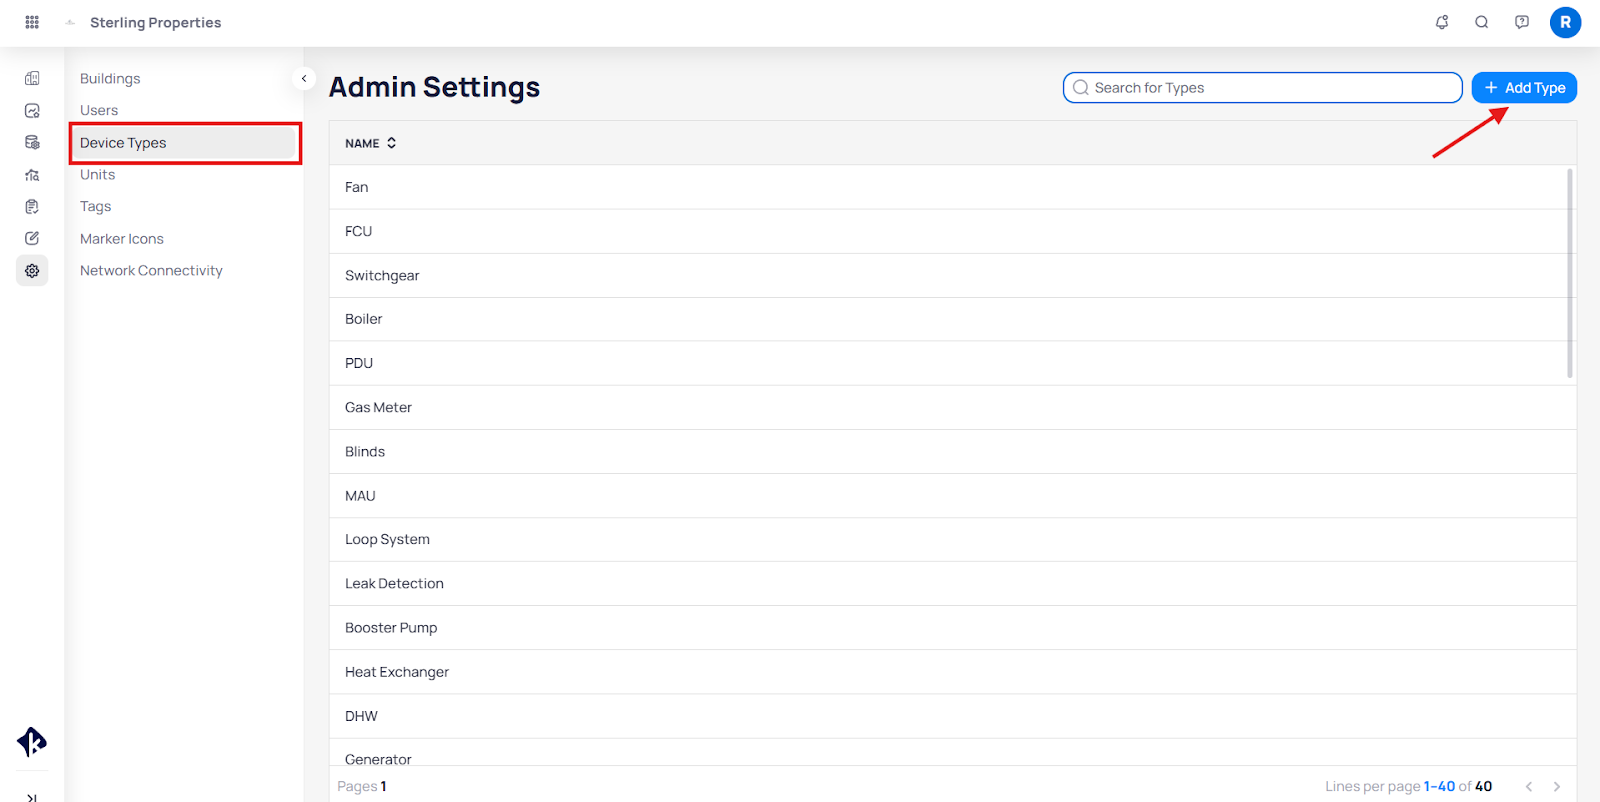
Task: Open Marker Icons settings section
Action: (x=122, y=239)
